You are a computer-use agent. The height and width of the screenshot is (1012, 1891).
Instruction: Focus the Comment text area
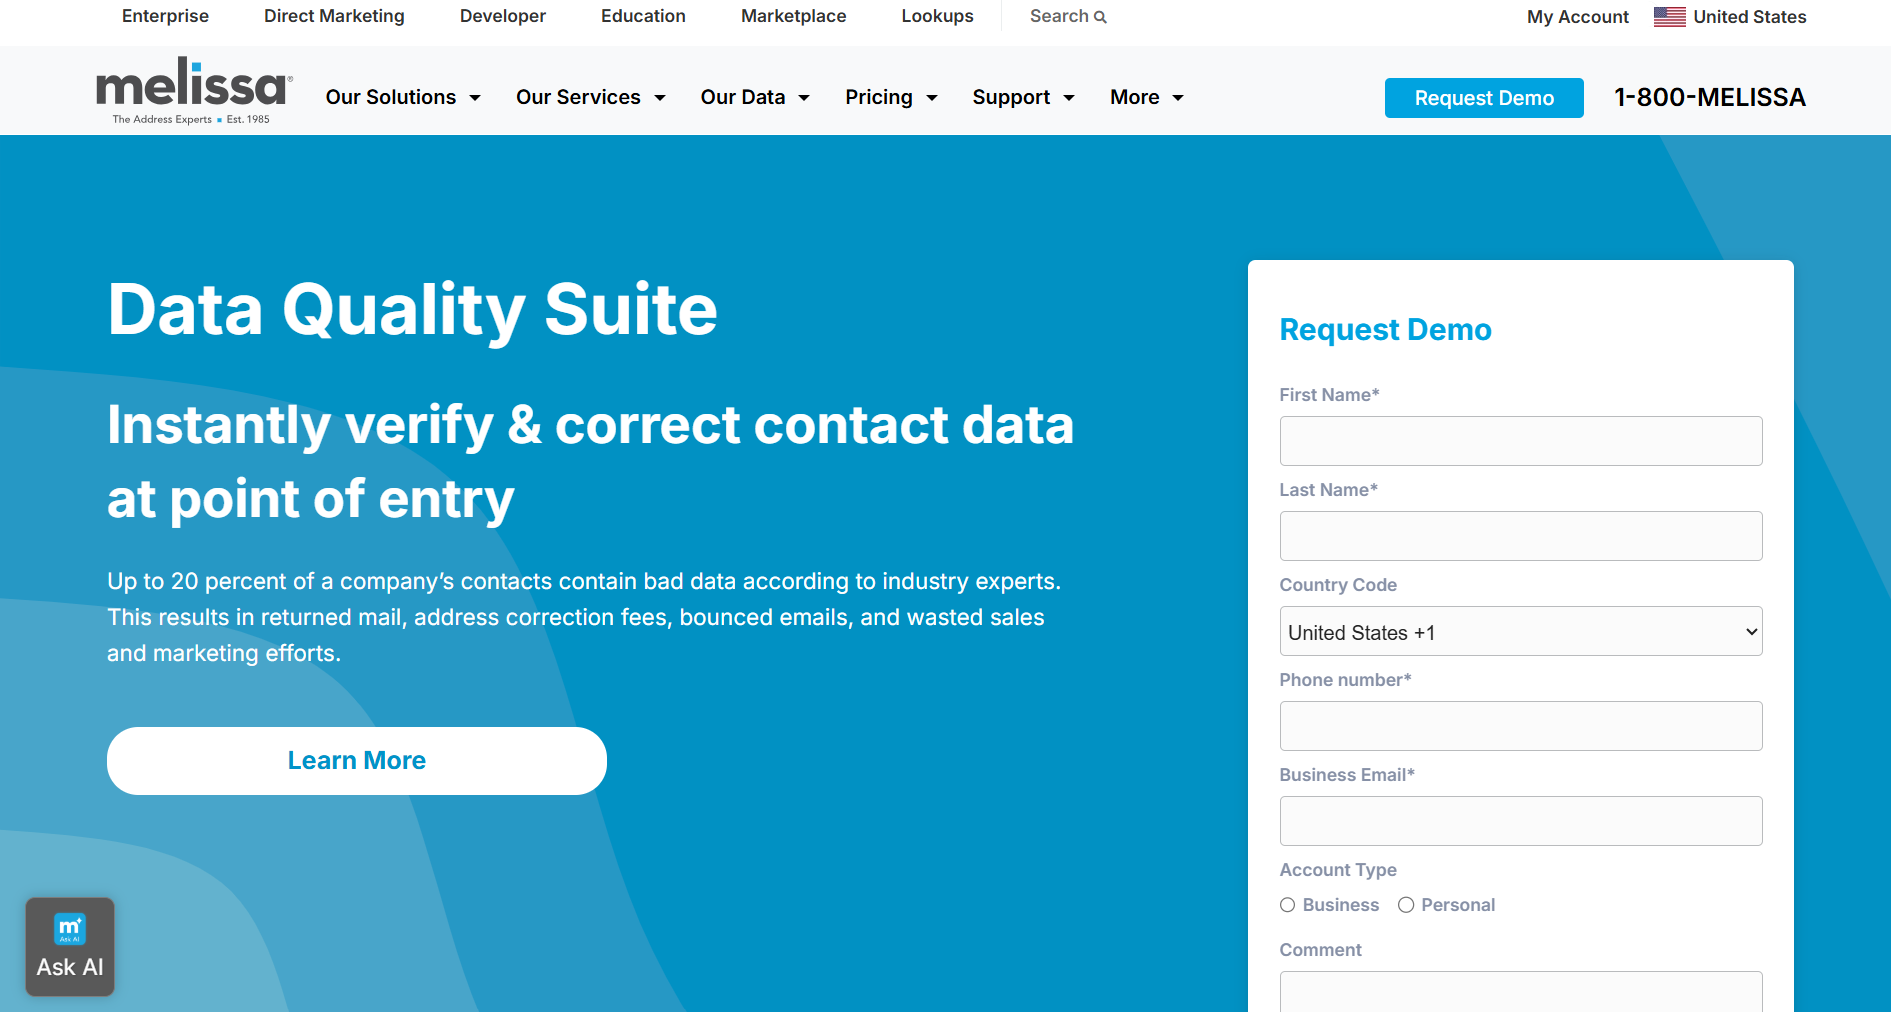click(x=1521, y=992)
